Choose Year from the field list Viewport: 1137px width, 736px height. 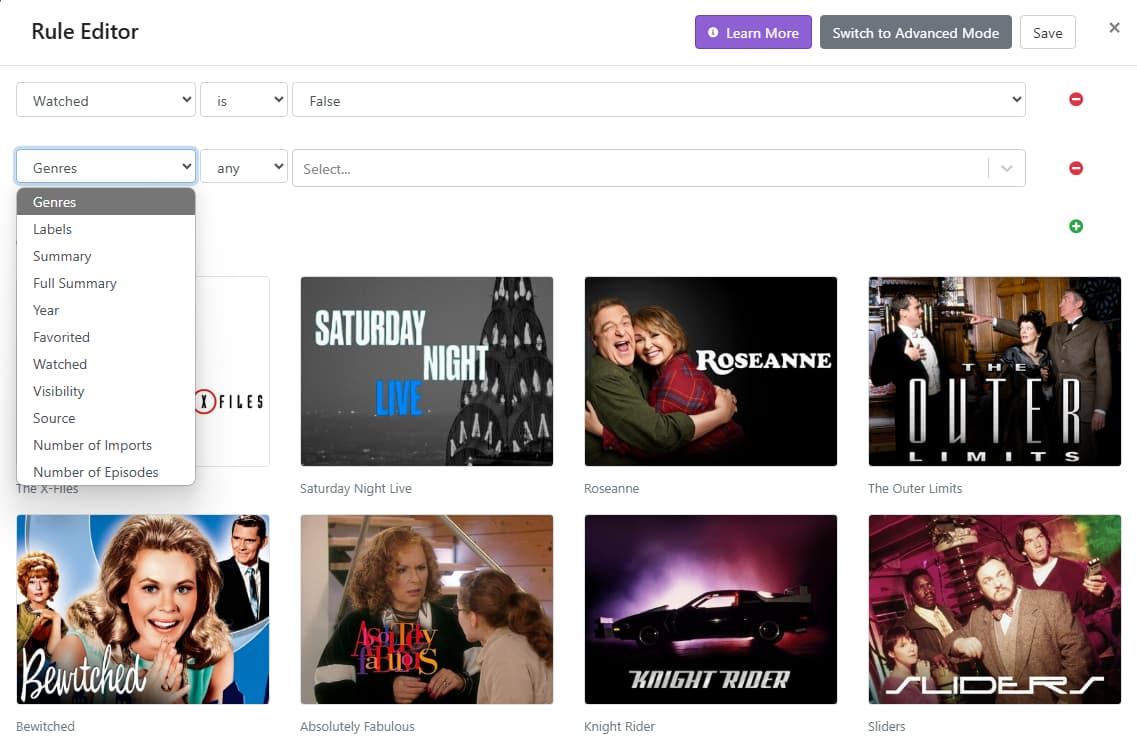[x=46, y=310]
